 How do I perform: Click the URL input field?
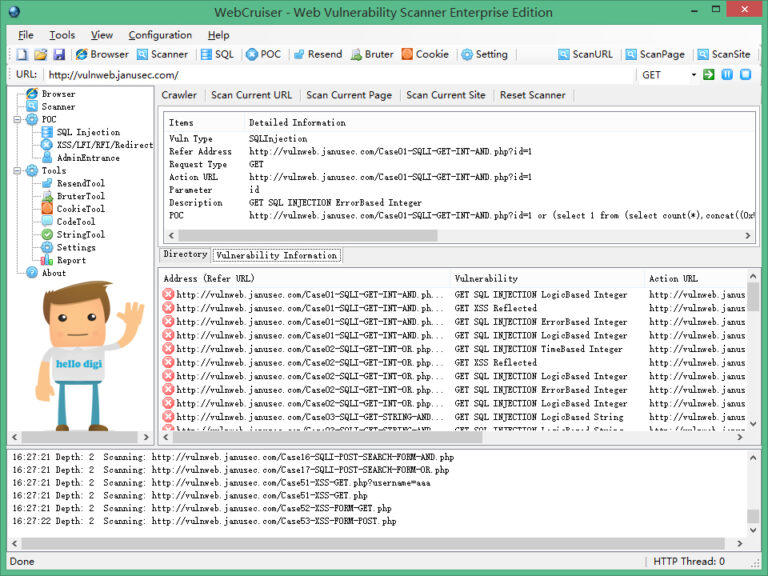pos(339,75)
